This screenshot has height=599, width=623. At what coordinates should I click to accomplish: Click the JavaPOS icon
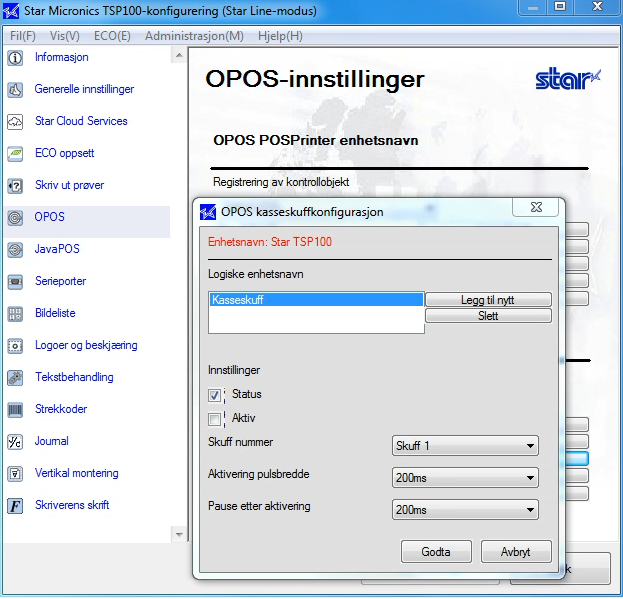[x=15, y=250]
